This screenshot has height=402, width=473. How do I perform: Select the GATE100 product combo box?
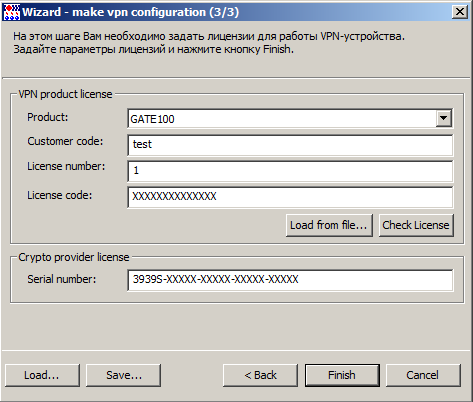pos(290,119)
